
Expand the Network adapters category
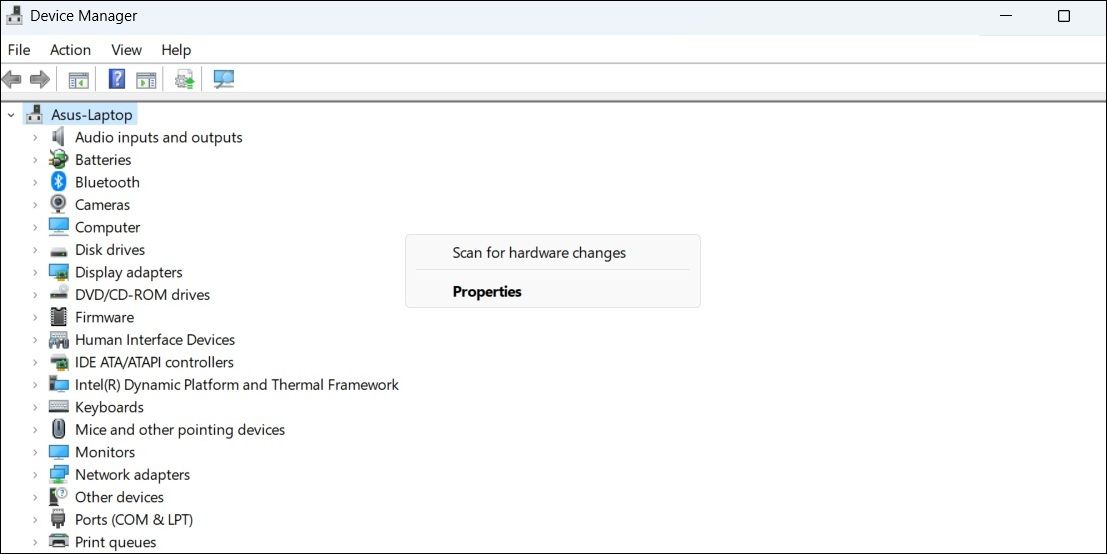(35, 475)
